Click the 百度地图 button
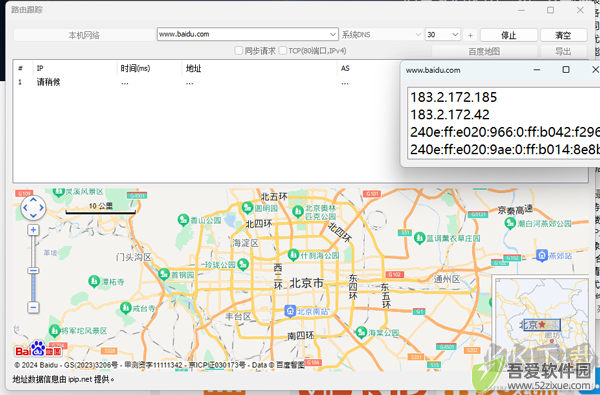600x395 pixels. (484, 51)
